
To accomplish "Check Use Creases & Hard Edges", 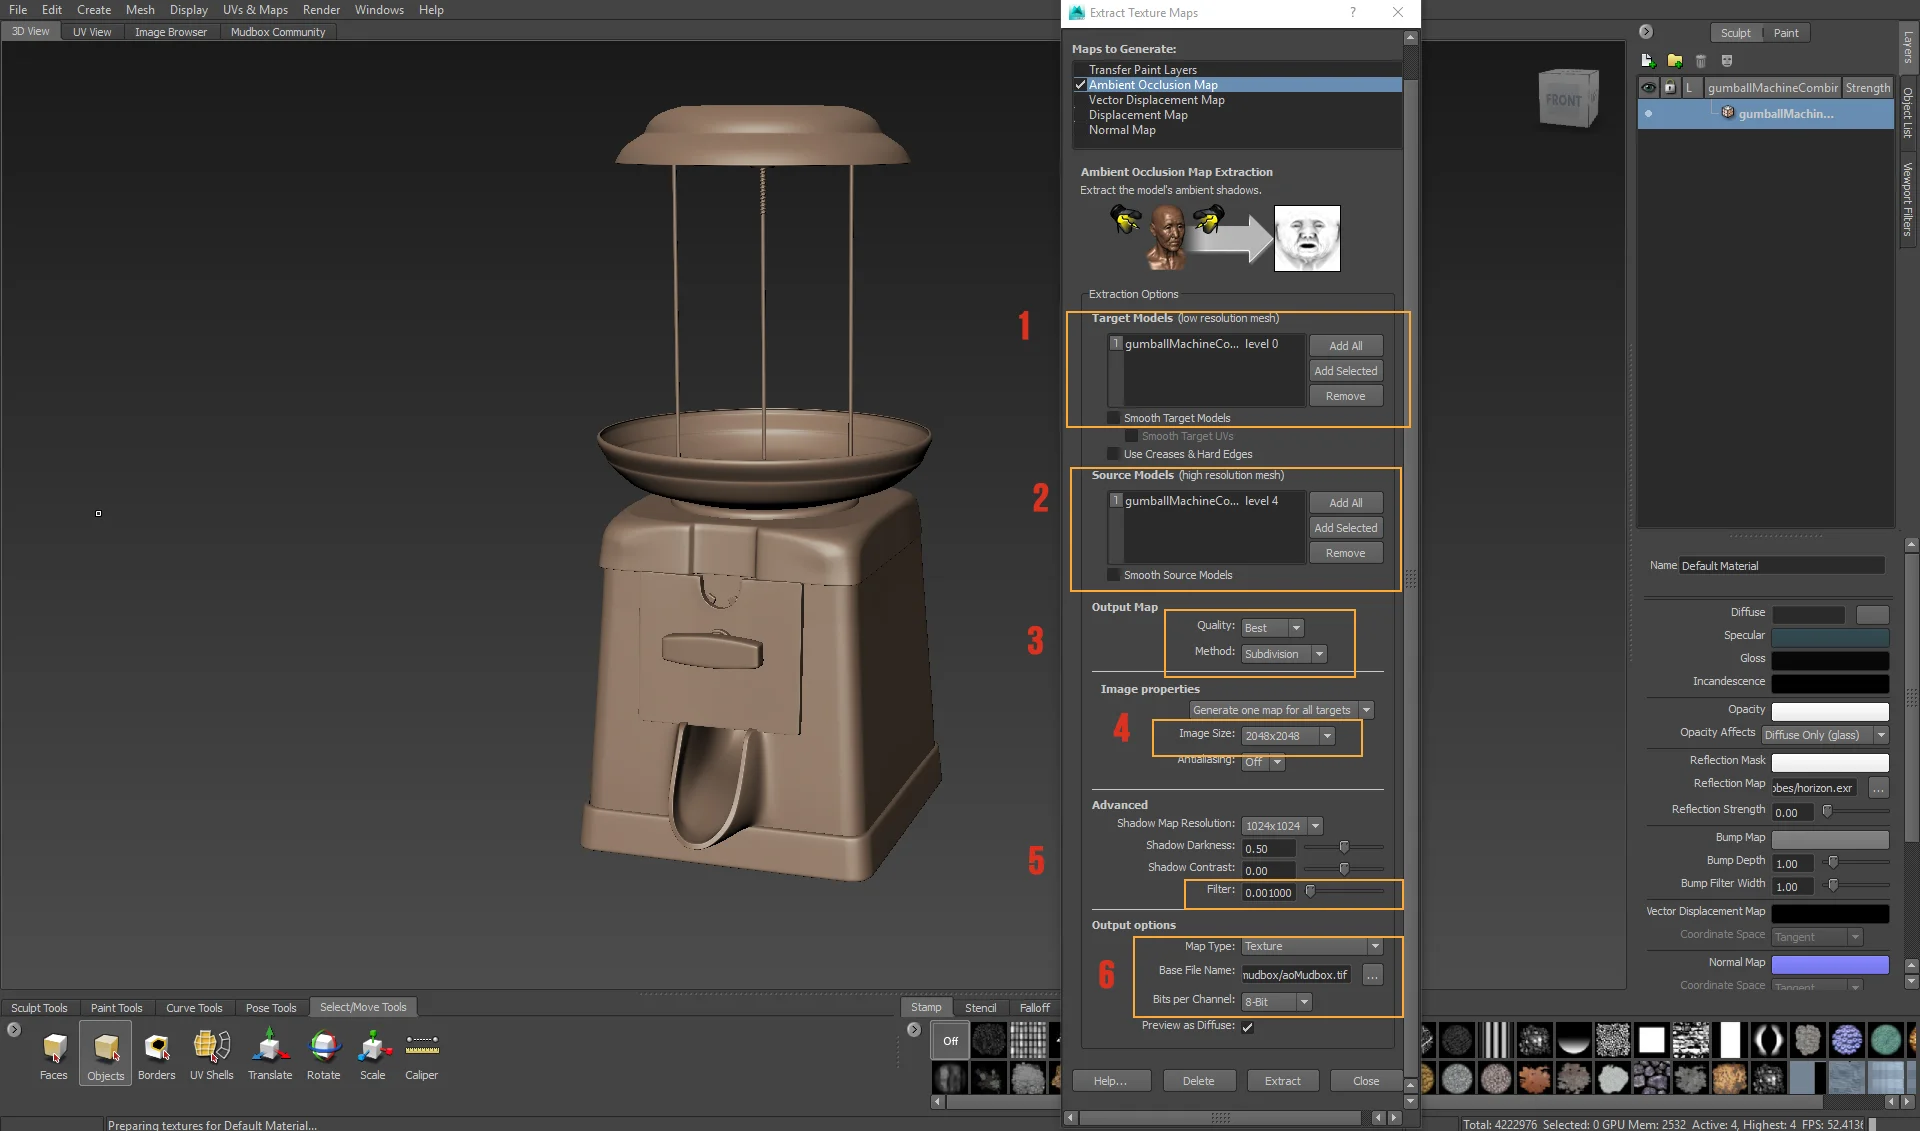I will (1114, 454).
